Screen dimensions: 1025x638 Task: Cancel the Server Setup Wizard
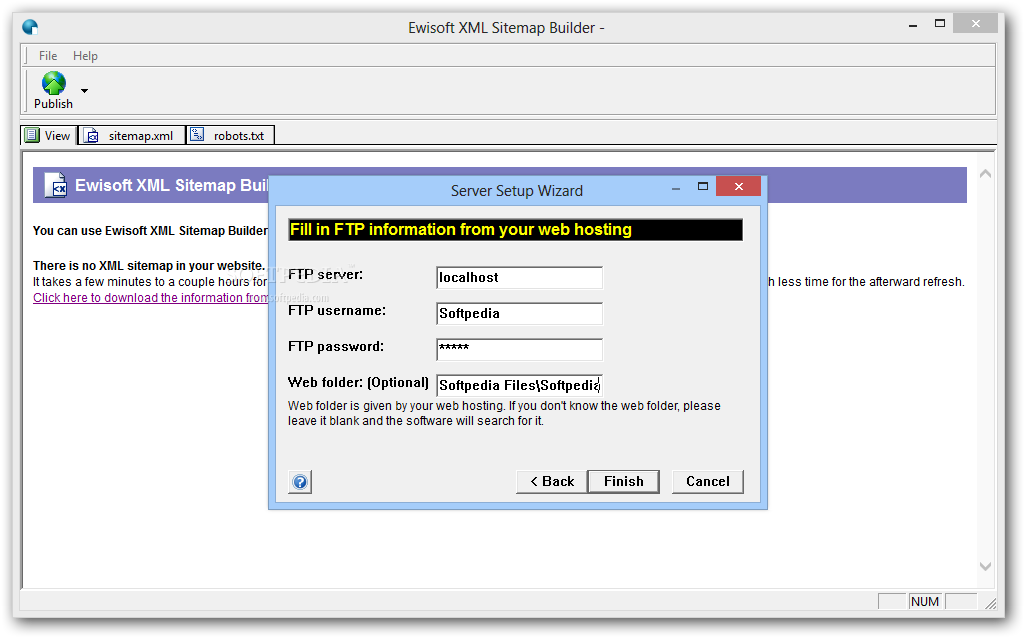(708, 482)
